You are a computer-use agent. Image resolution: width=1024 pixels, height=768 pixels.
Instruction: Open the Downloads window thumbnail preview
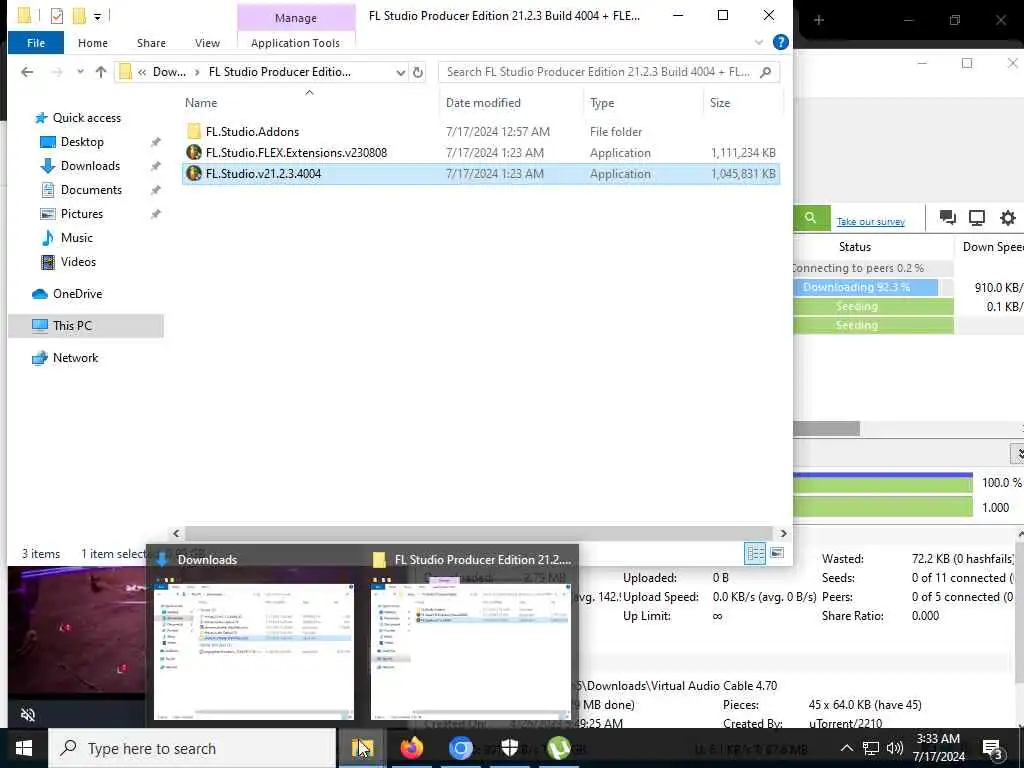coord(254,651)
